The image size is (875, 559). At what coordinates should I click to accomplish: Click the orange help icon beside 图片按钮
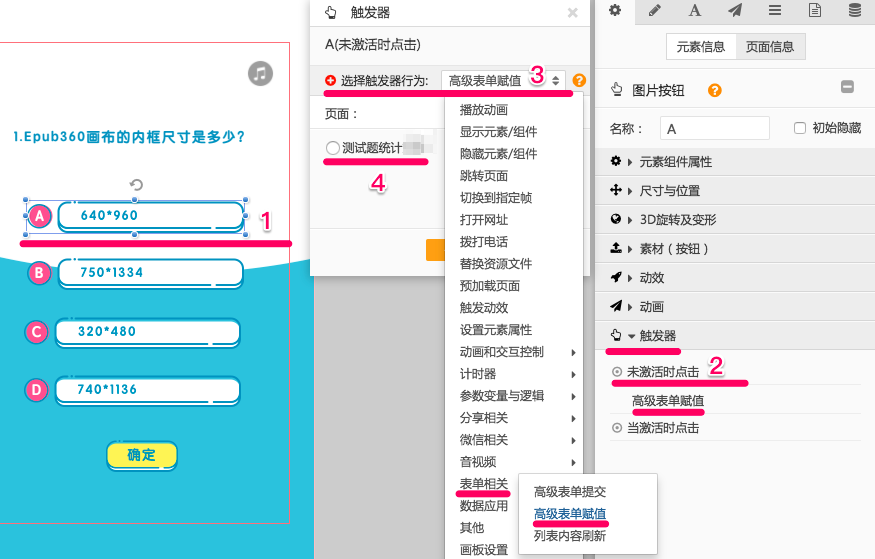pos(714,90)
